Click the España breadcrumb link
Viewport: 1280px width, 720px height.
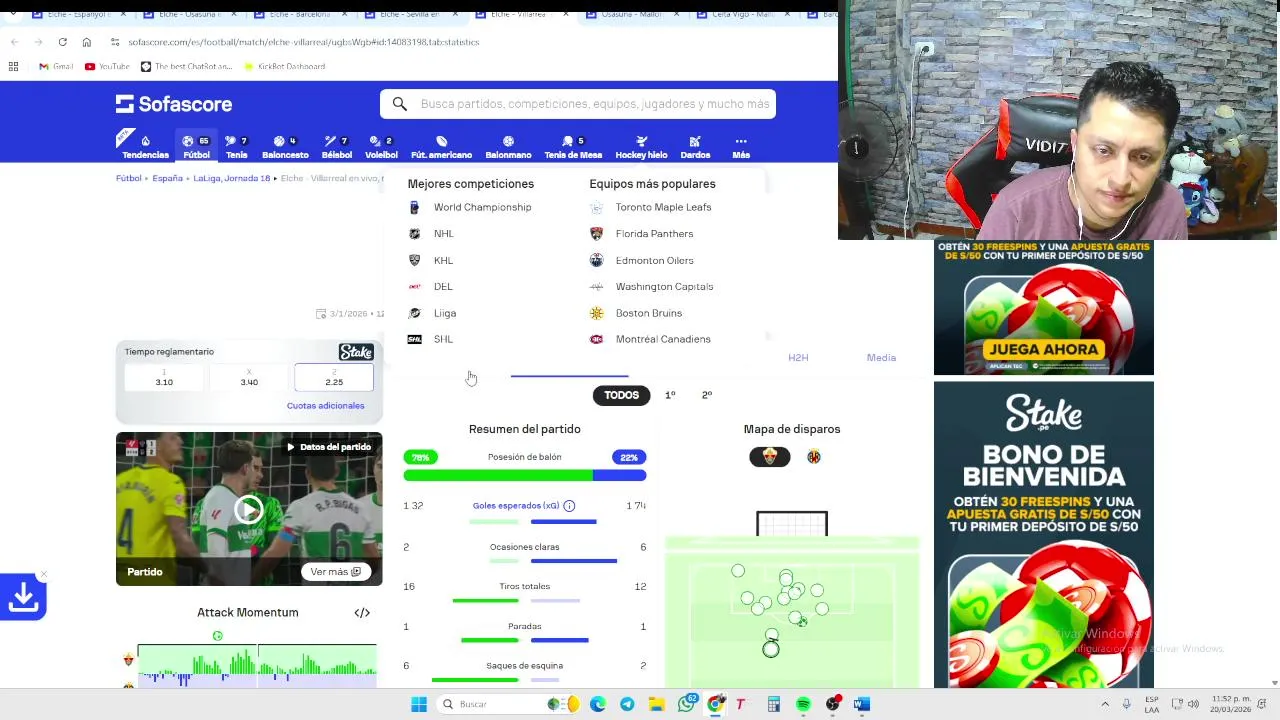[x=167, y=178]
